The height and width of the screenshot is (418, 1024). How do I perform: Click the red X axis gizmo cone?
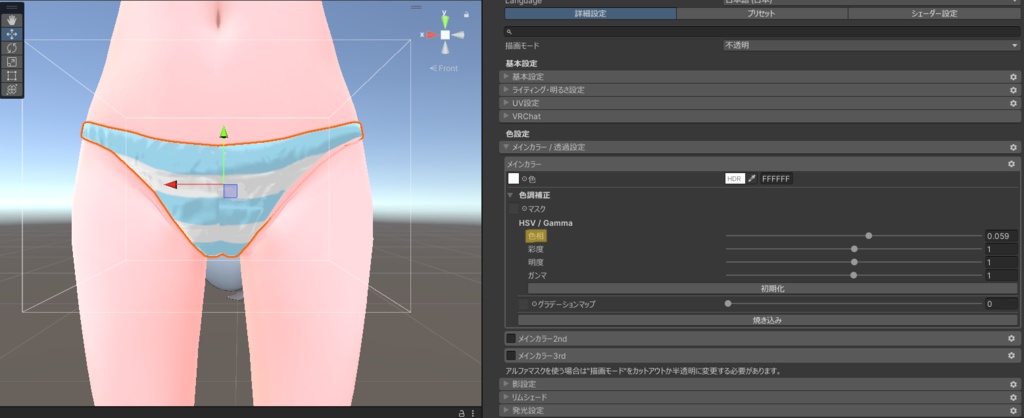pos(432,35)
